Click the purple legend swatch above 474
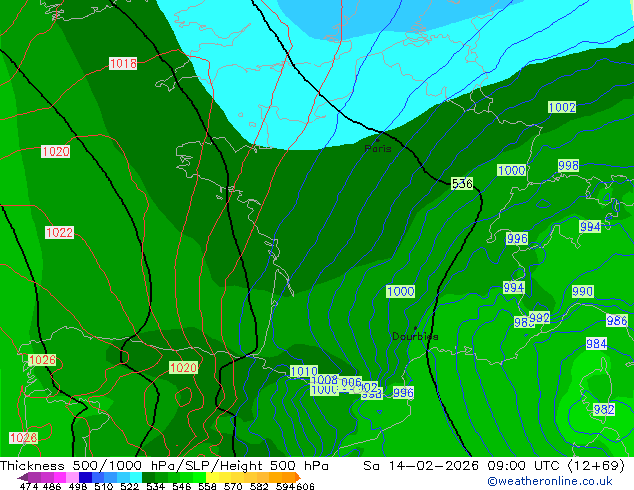This screenshot has width=634, height=490. [34, 477]
